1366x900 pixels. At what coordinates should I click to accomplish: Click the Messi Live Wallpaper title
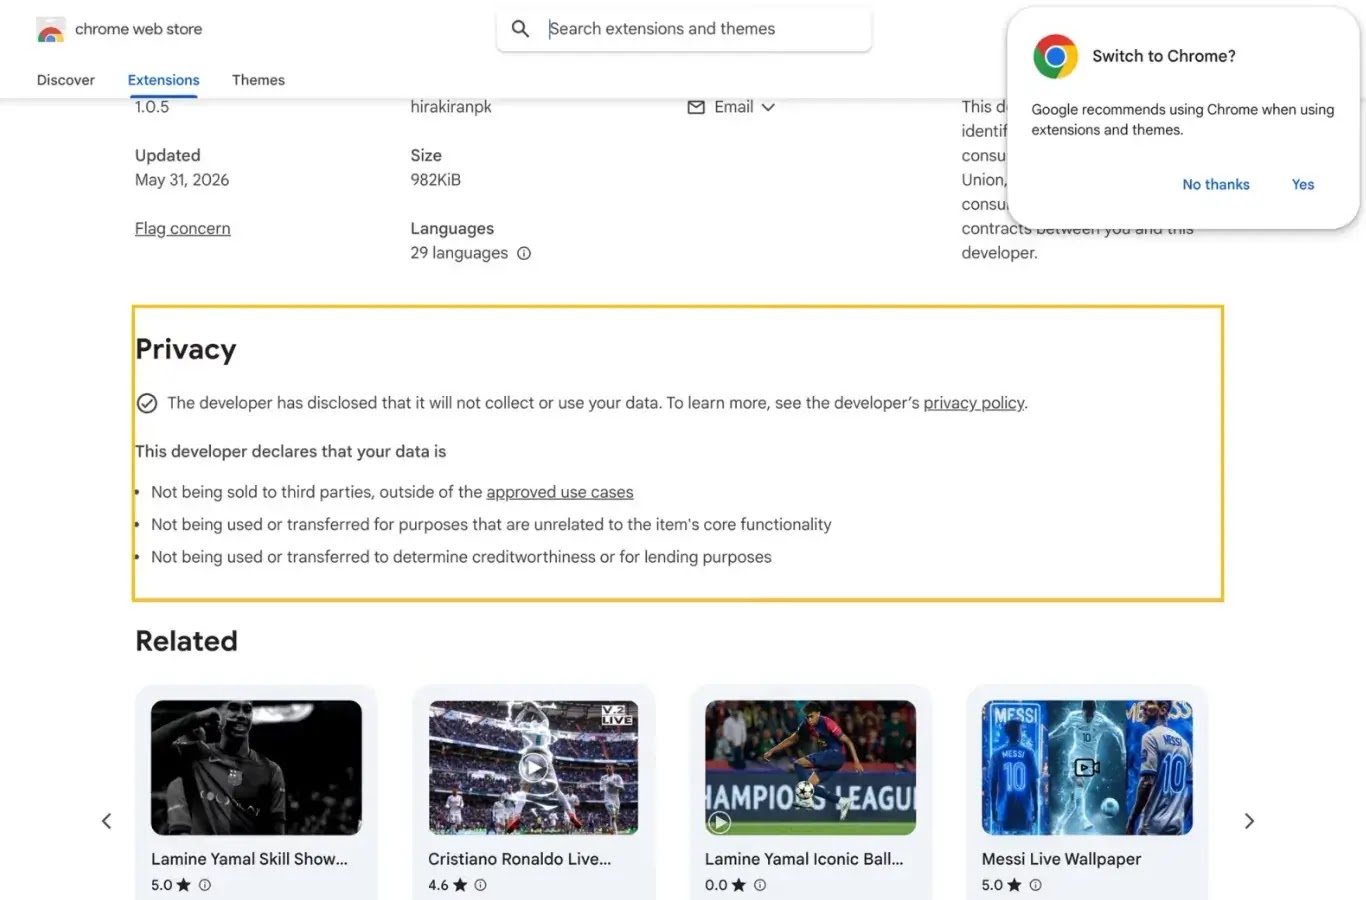(x=1061, y=859)
